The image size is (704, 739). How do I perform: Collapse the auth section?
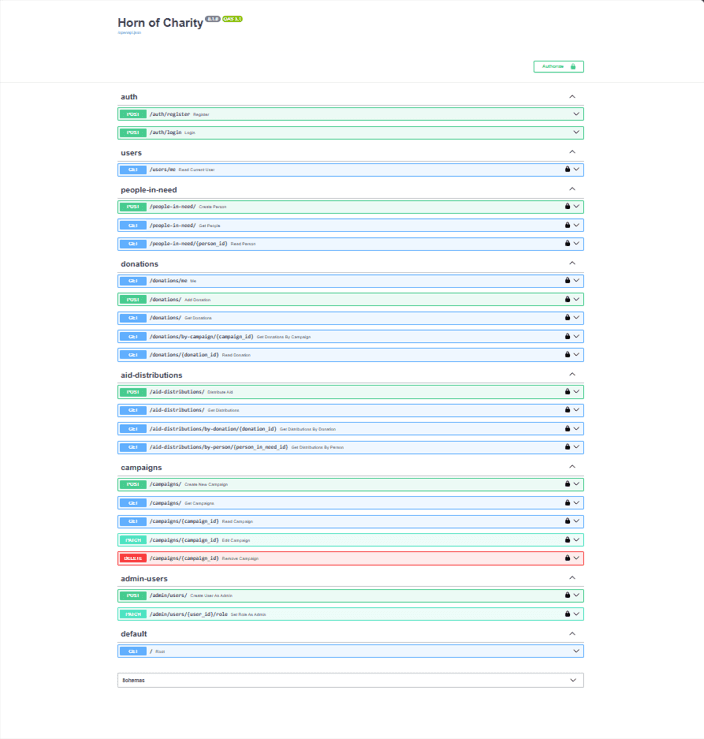click(x=572, y=97)
